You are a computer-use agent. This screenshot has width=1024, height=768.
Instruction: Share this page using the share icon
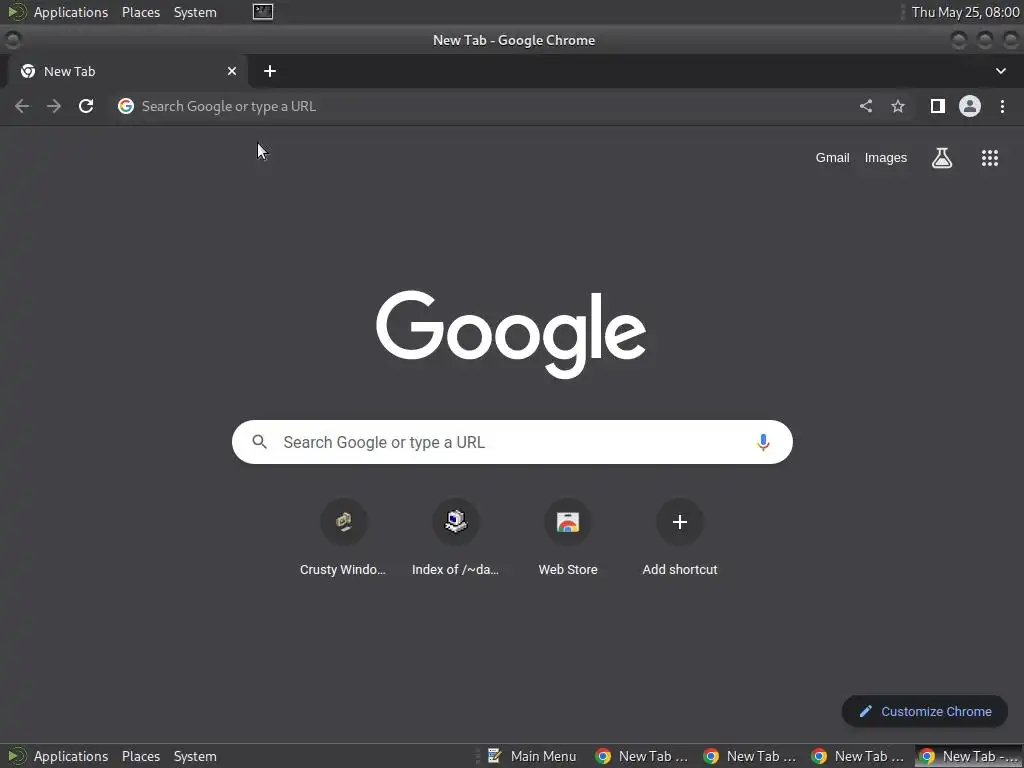(x=865, y=106)
